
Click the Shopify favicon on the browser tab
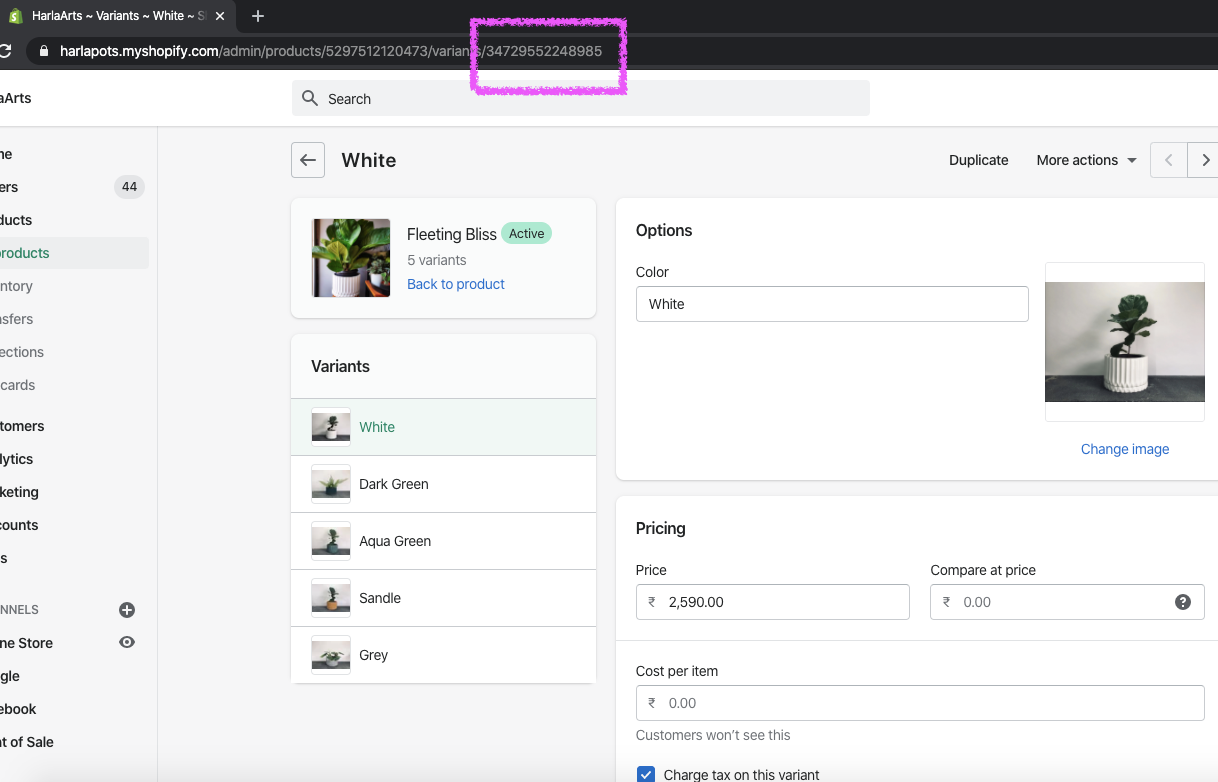click(x=16, y=15)
